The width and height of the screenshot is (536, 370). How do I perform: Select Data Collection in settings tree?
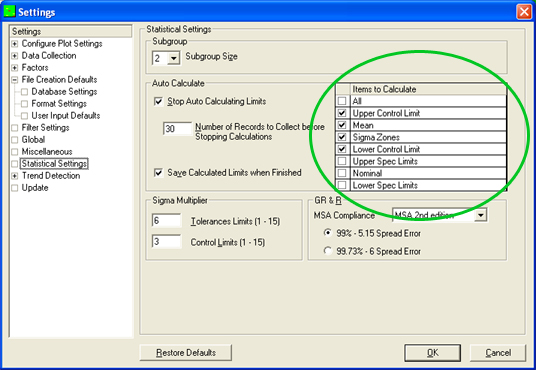pos(49,56)
